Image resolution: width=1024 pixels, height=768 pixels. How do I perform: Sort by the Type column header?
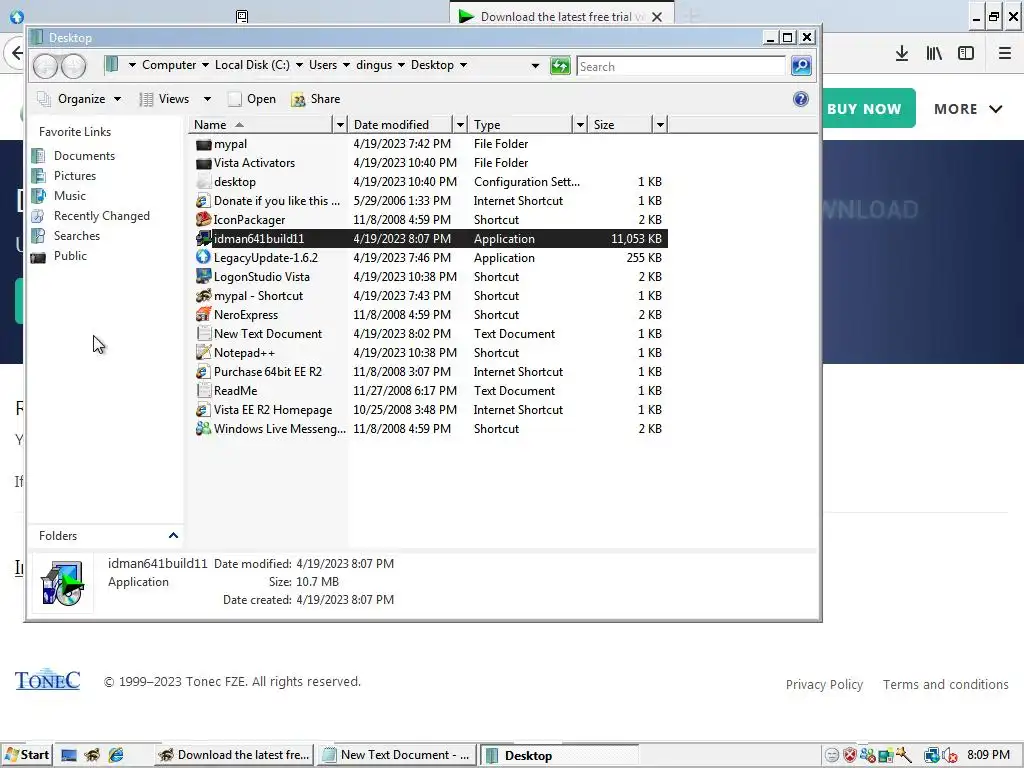click(522, 125)
